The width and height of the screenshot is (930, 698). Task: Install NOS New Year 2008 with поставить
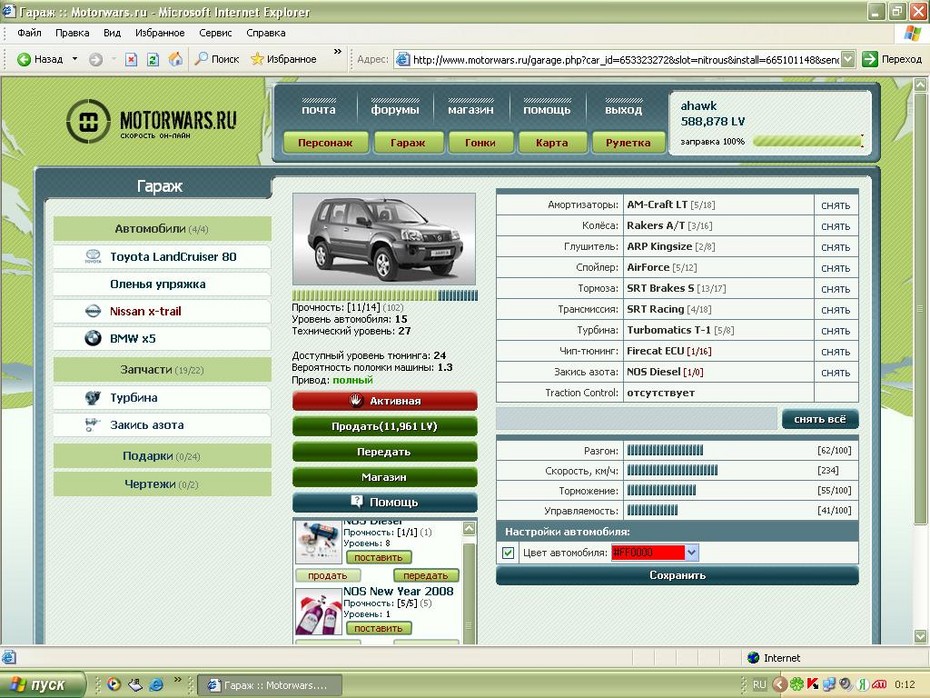(378, 628)
